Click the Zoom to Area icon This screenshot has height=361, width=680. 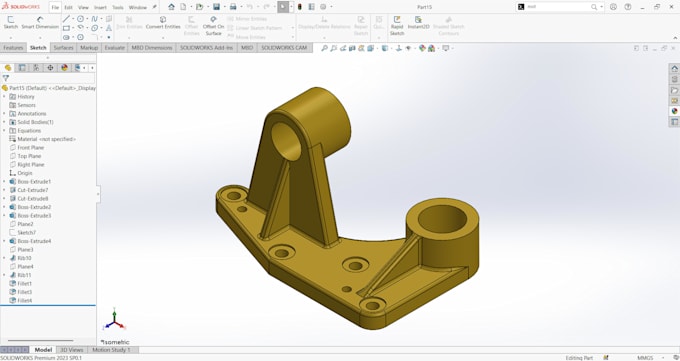tap(333, 48)
